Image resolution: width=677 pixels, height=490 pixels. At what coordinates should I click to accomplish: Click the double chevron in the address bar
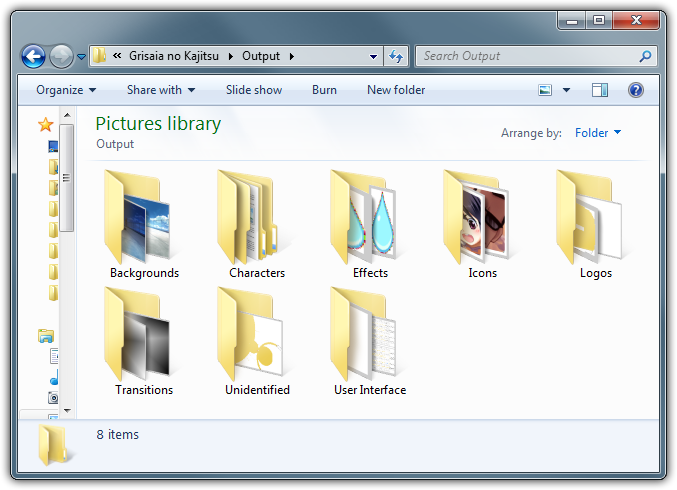click(117, 56)
